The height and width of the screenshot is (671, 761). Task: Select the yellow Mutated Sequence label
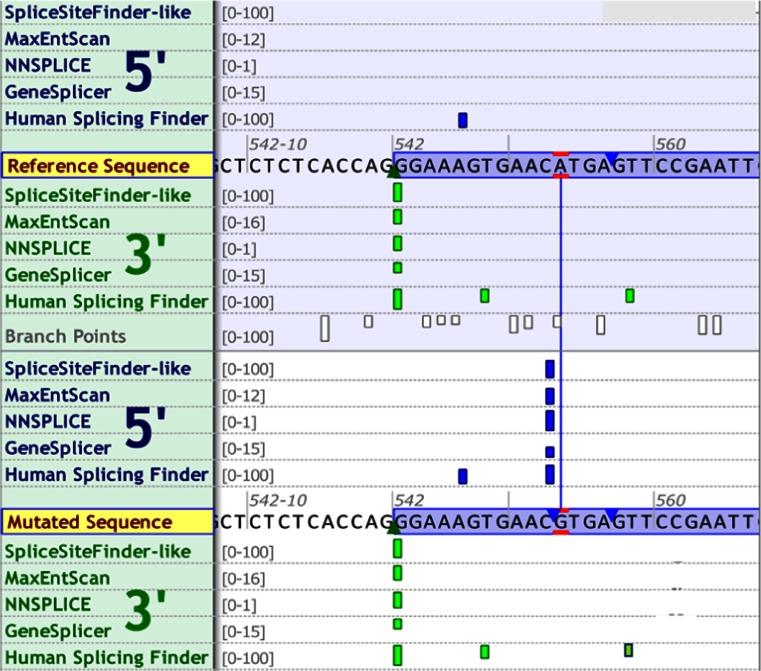(89, 522)
